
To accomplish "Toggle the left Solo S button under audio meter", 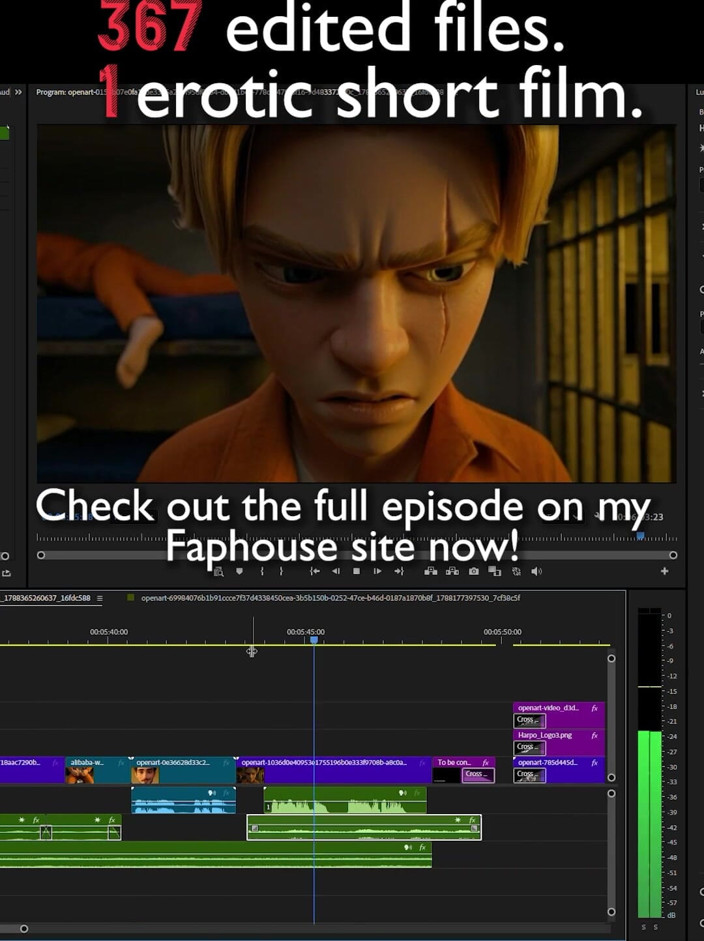I will tap(645, 928).
